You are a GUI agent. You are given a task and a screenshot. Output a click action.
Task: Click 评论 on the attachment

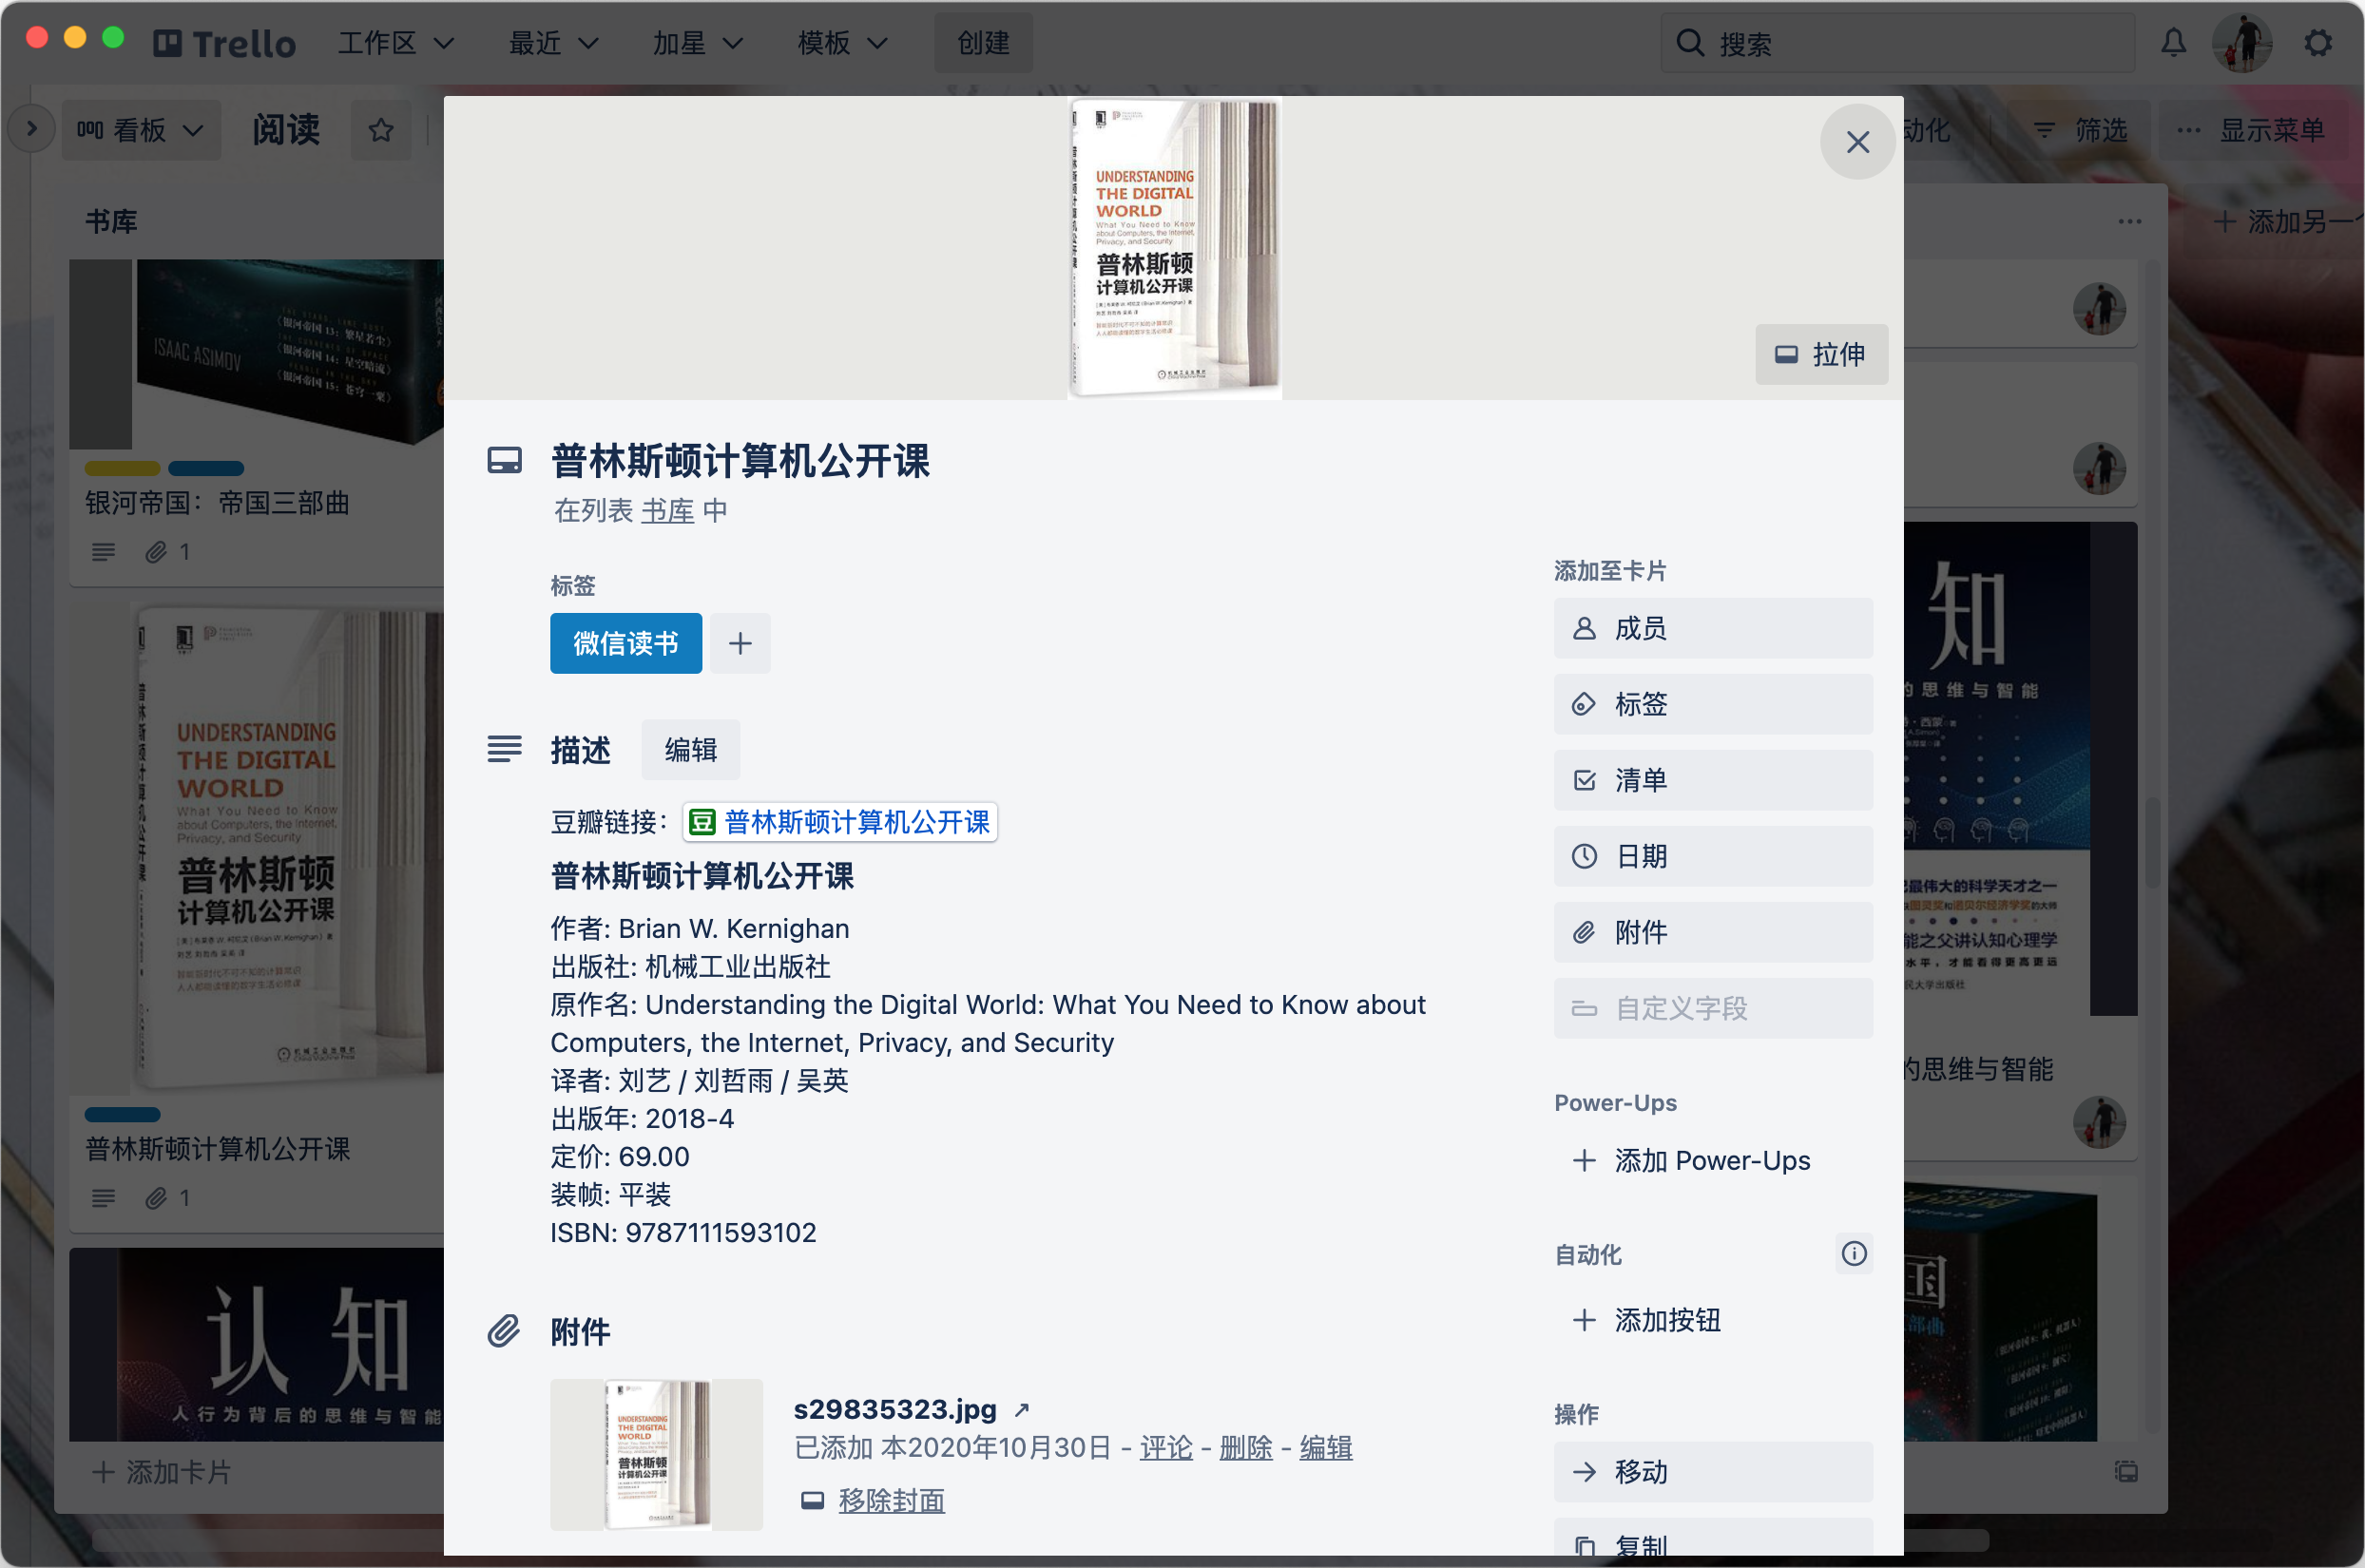(x=1166, y=1447)
